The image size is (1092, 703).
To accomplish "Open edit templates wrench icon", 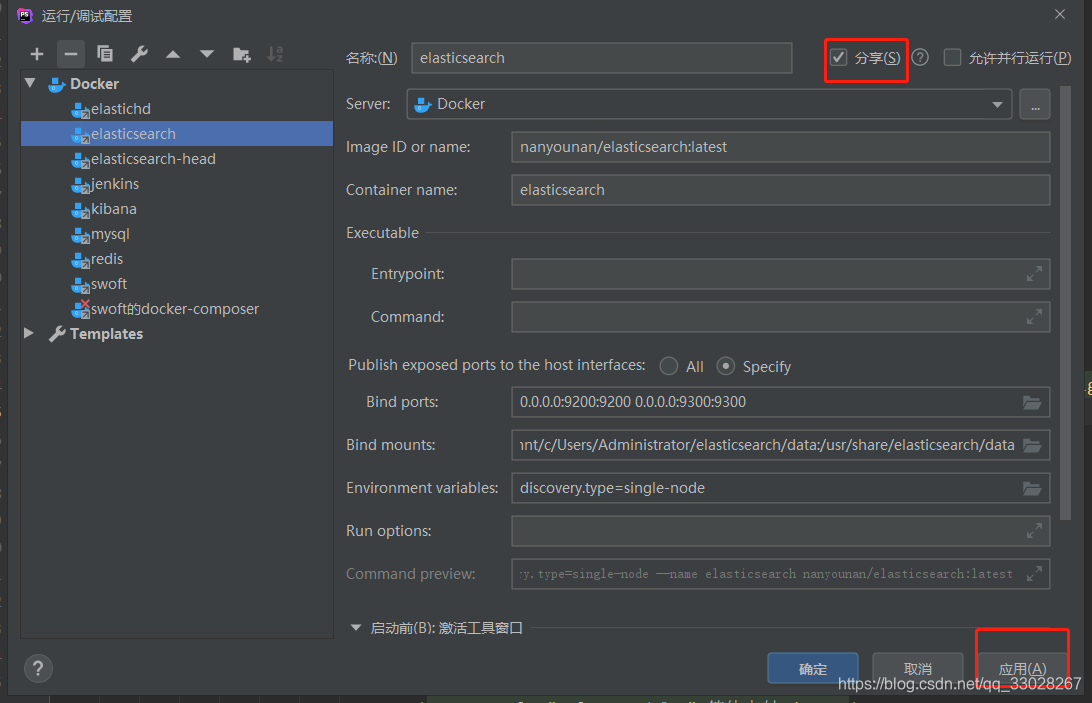I will (x=139, y=54).
